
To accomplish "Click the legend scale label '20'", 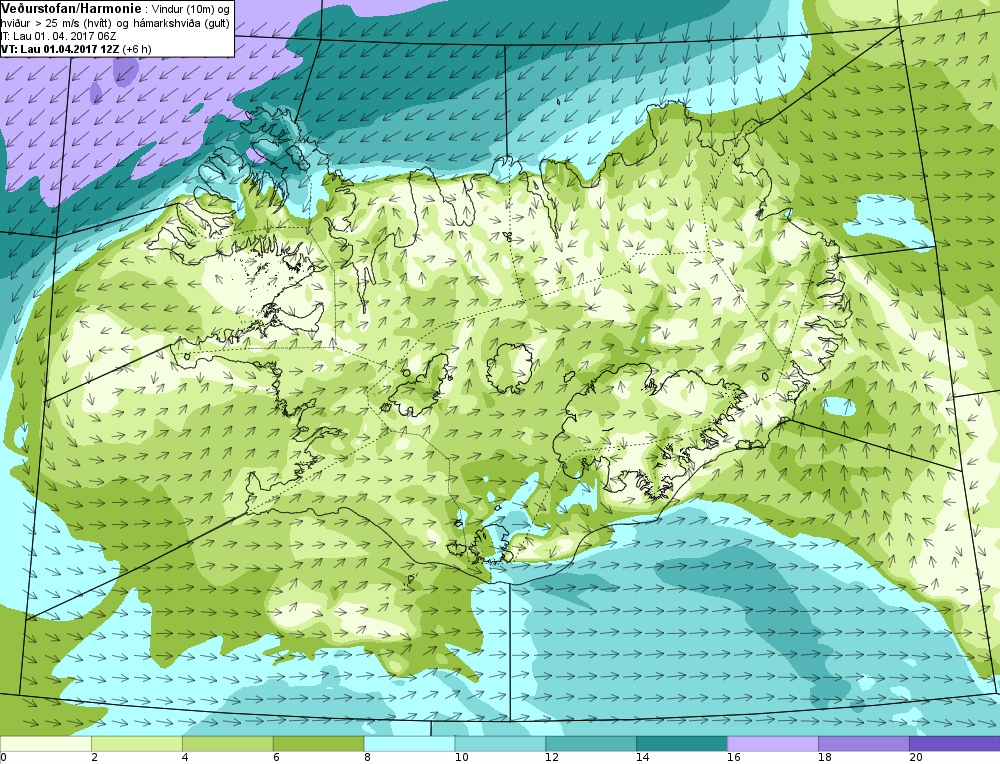I will (x=916, y=758).
